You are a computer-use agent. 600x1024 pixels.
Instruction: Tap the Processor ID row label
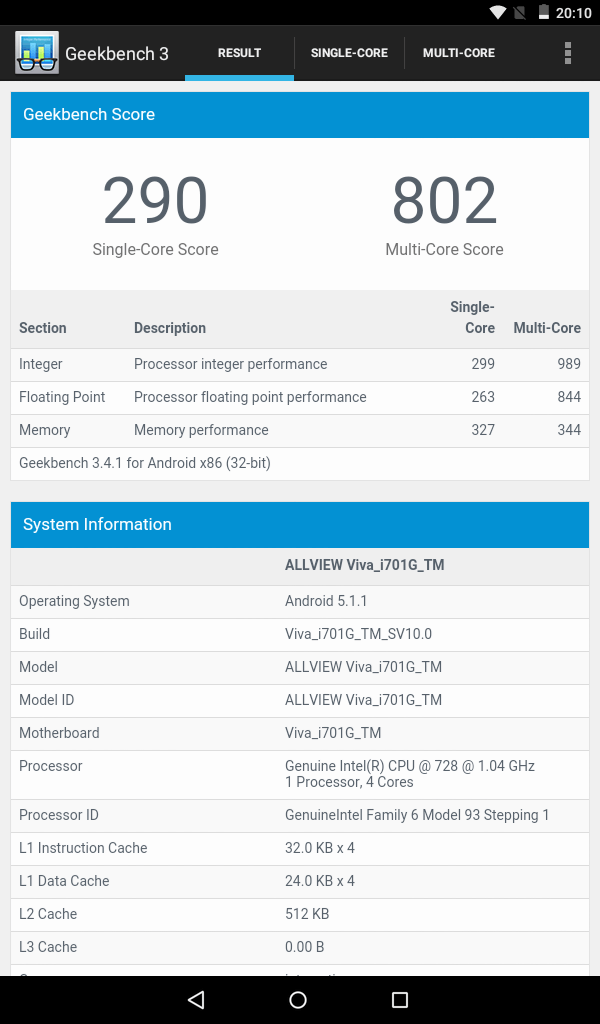tap(59, 815)
